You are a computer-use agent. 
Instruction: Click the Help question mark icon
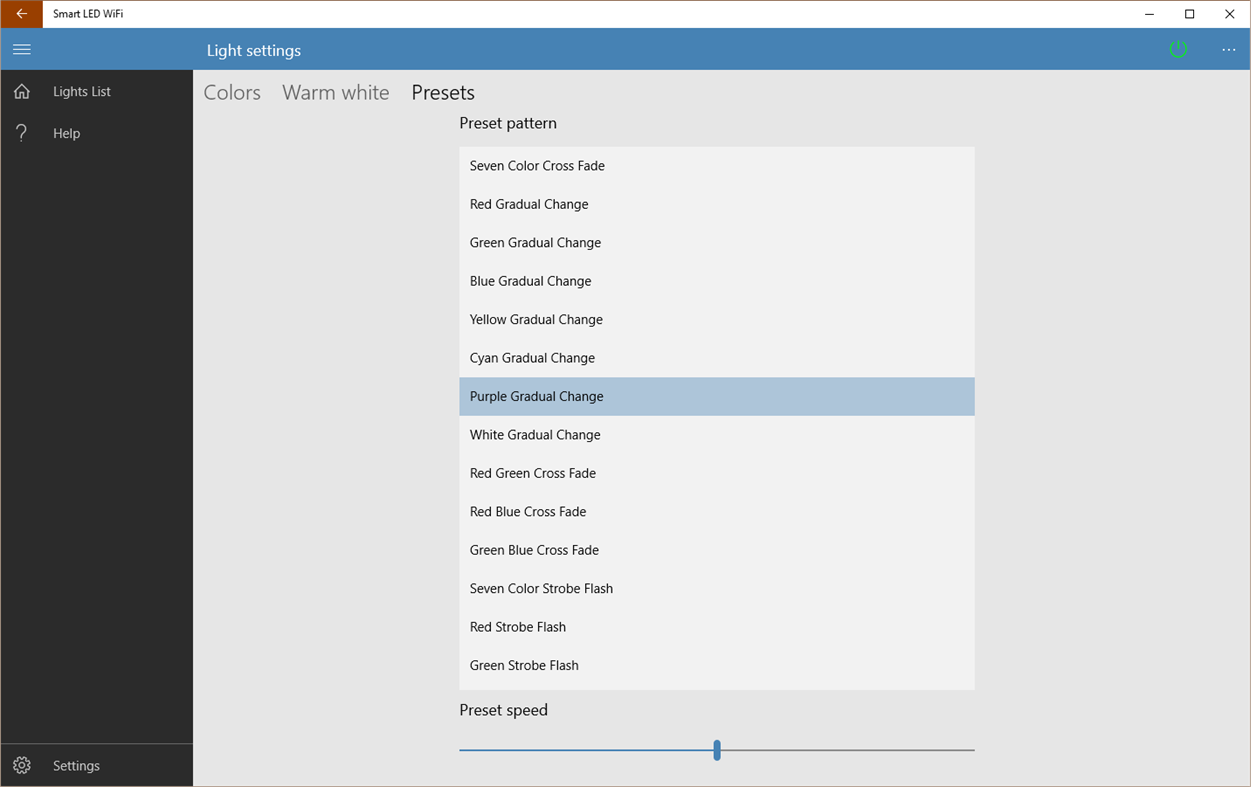point(22,133)
